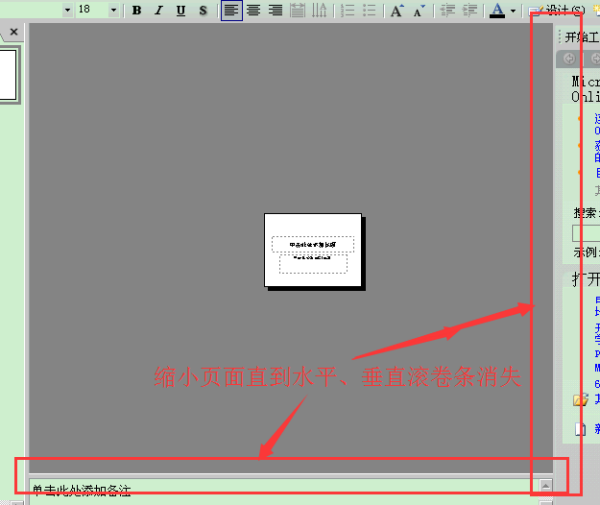Click task pane Back arrow button

pos(569,59)
